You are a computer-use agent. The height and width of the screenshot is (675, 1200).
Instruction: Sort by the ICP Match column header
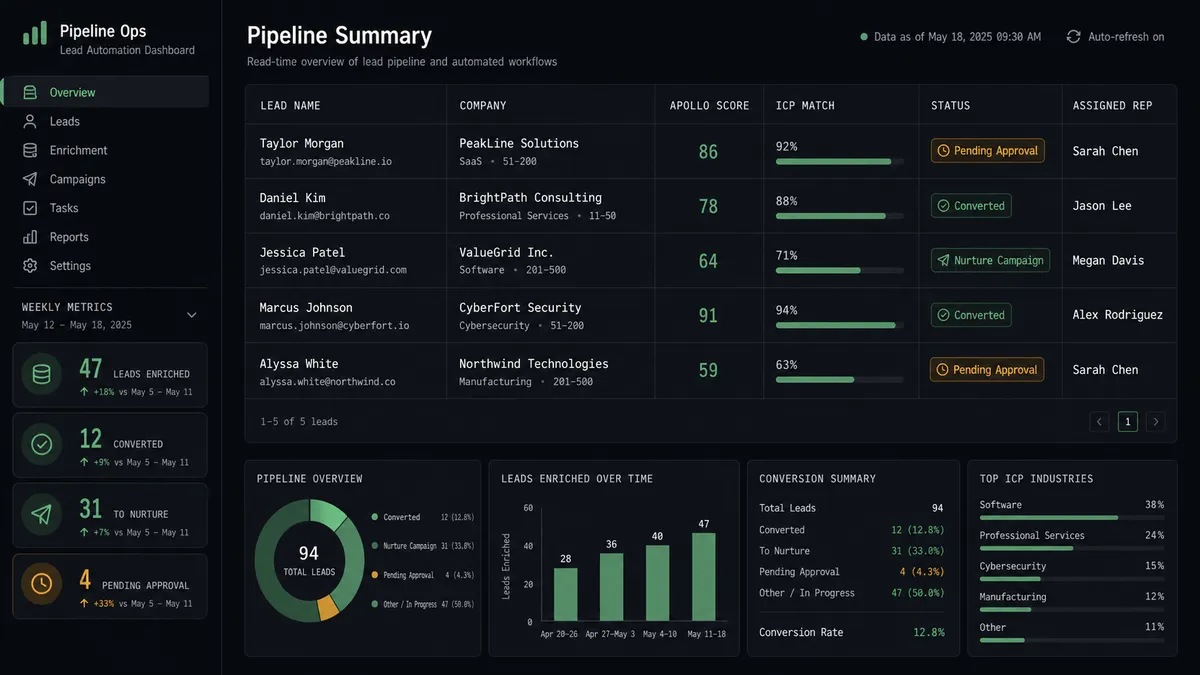click(x=805, y=105)
